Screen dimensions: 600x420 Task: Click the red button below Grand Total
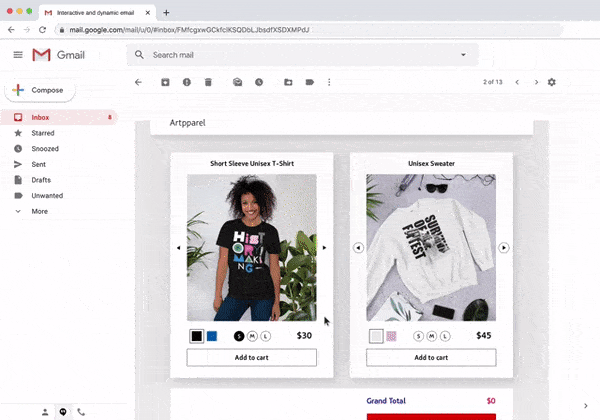[x=431, y=417]
